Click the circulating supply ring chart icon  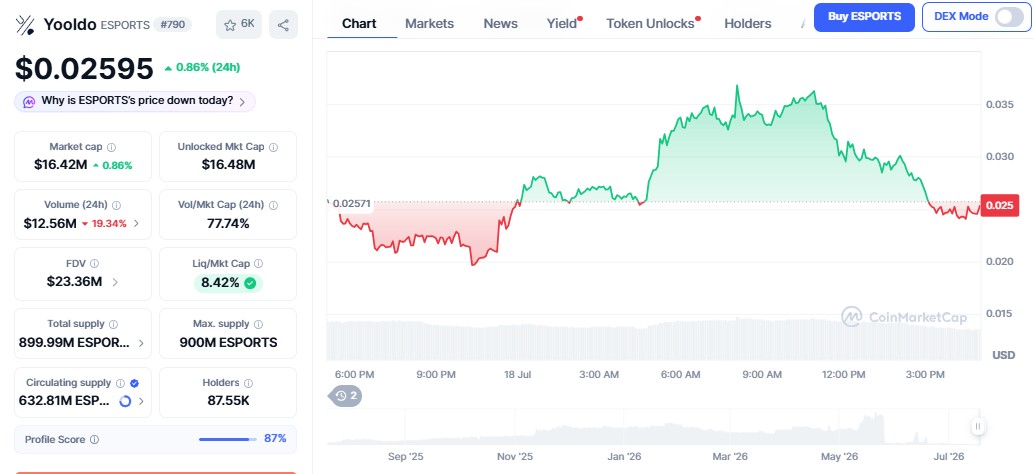coord(125,401)
